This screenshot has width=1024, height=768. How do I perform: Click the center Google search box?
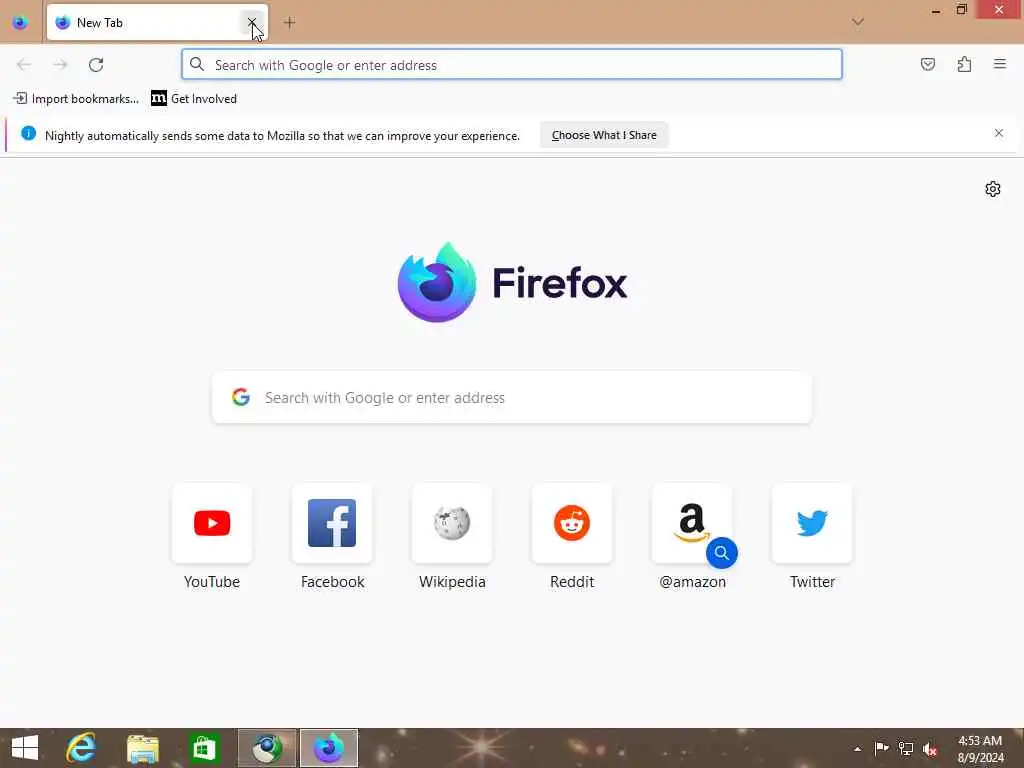pyautogui.click(x=512, y=398)
